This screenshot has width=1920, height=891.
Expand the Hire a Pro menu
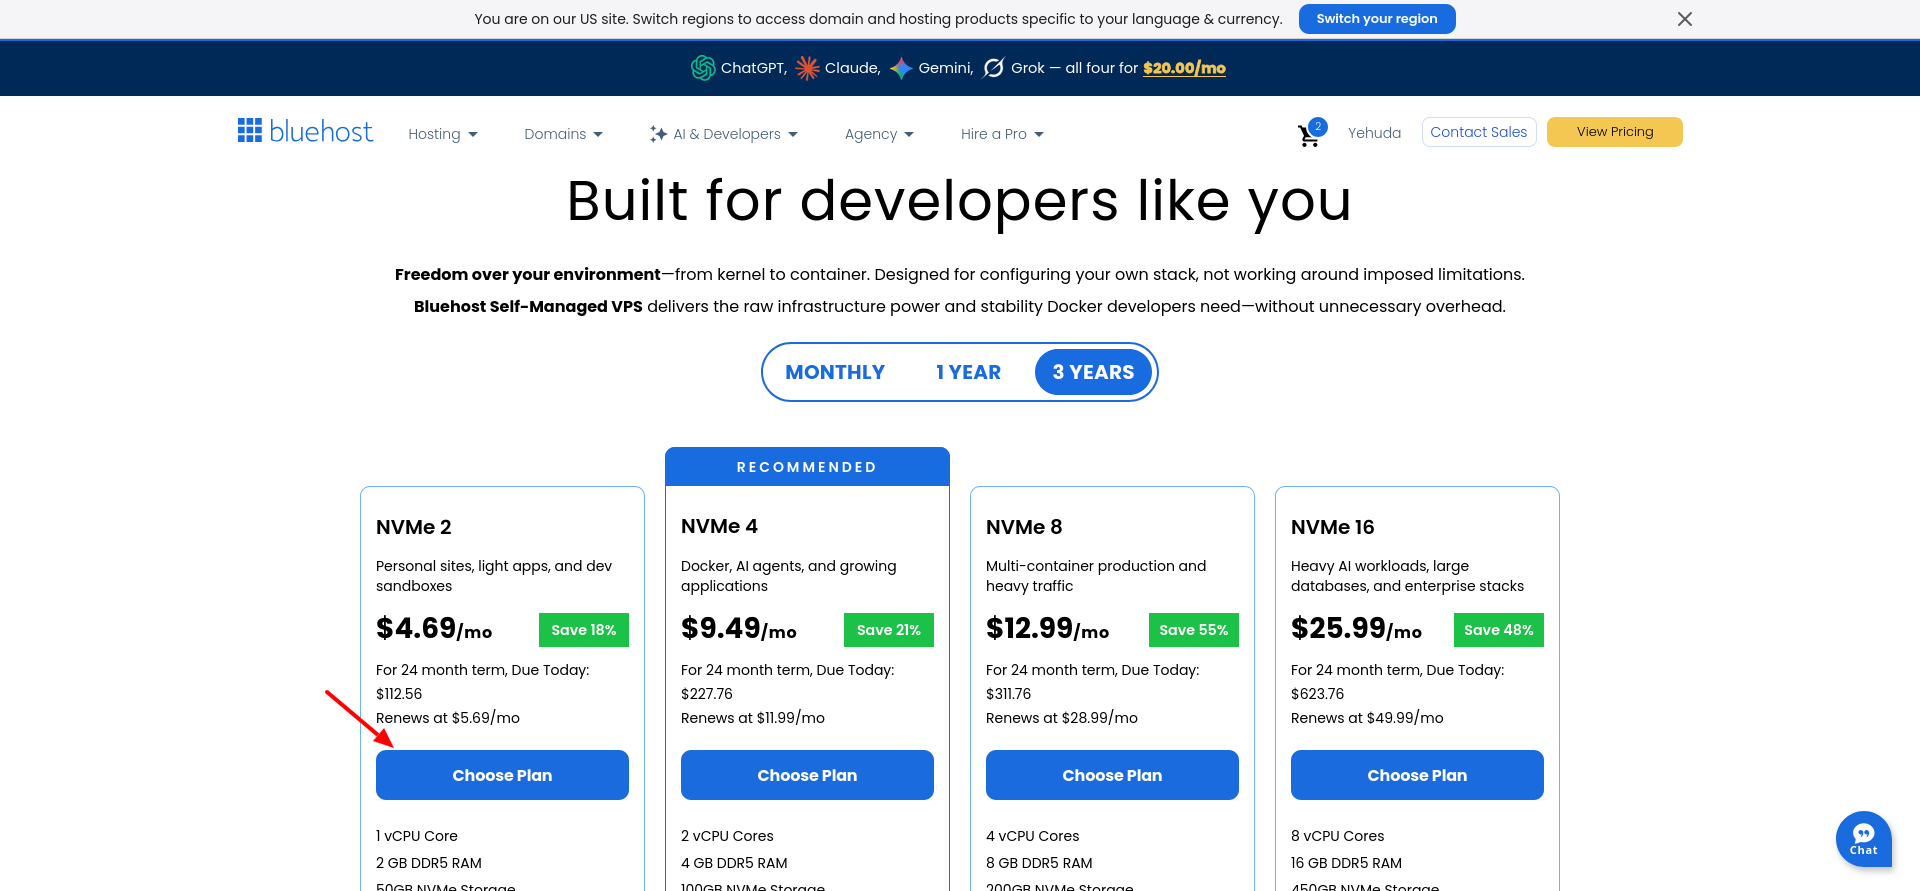coord(1002,134)
